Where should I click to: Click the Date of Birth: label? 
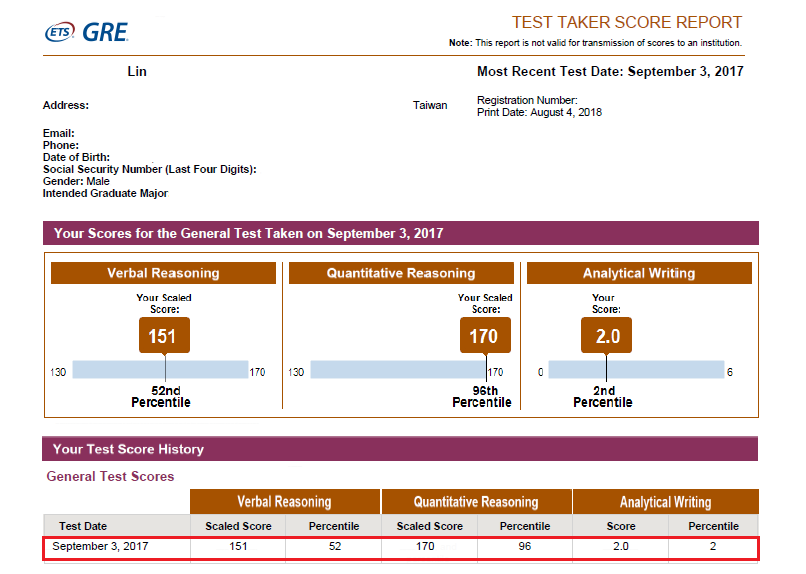coord(76,157)
